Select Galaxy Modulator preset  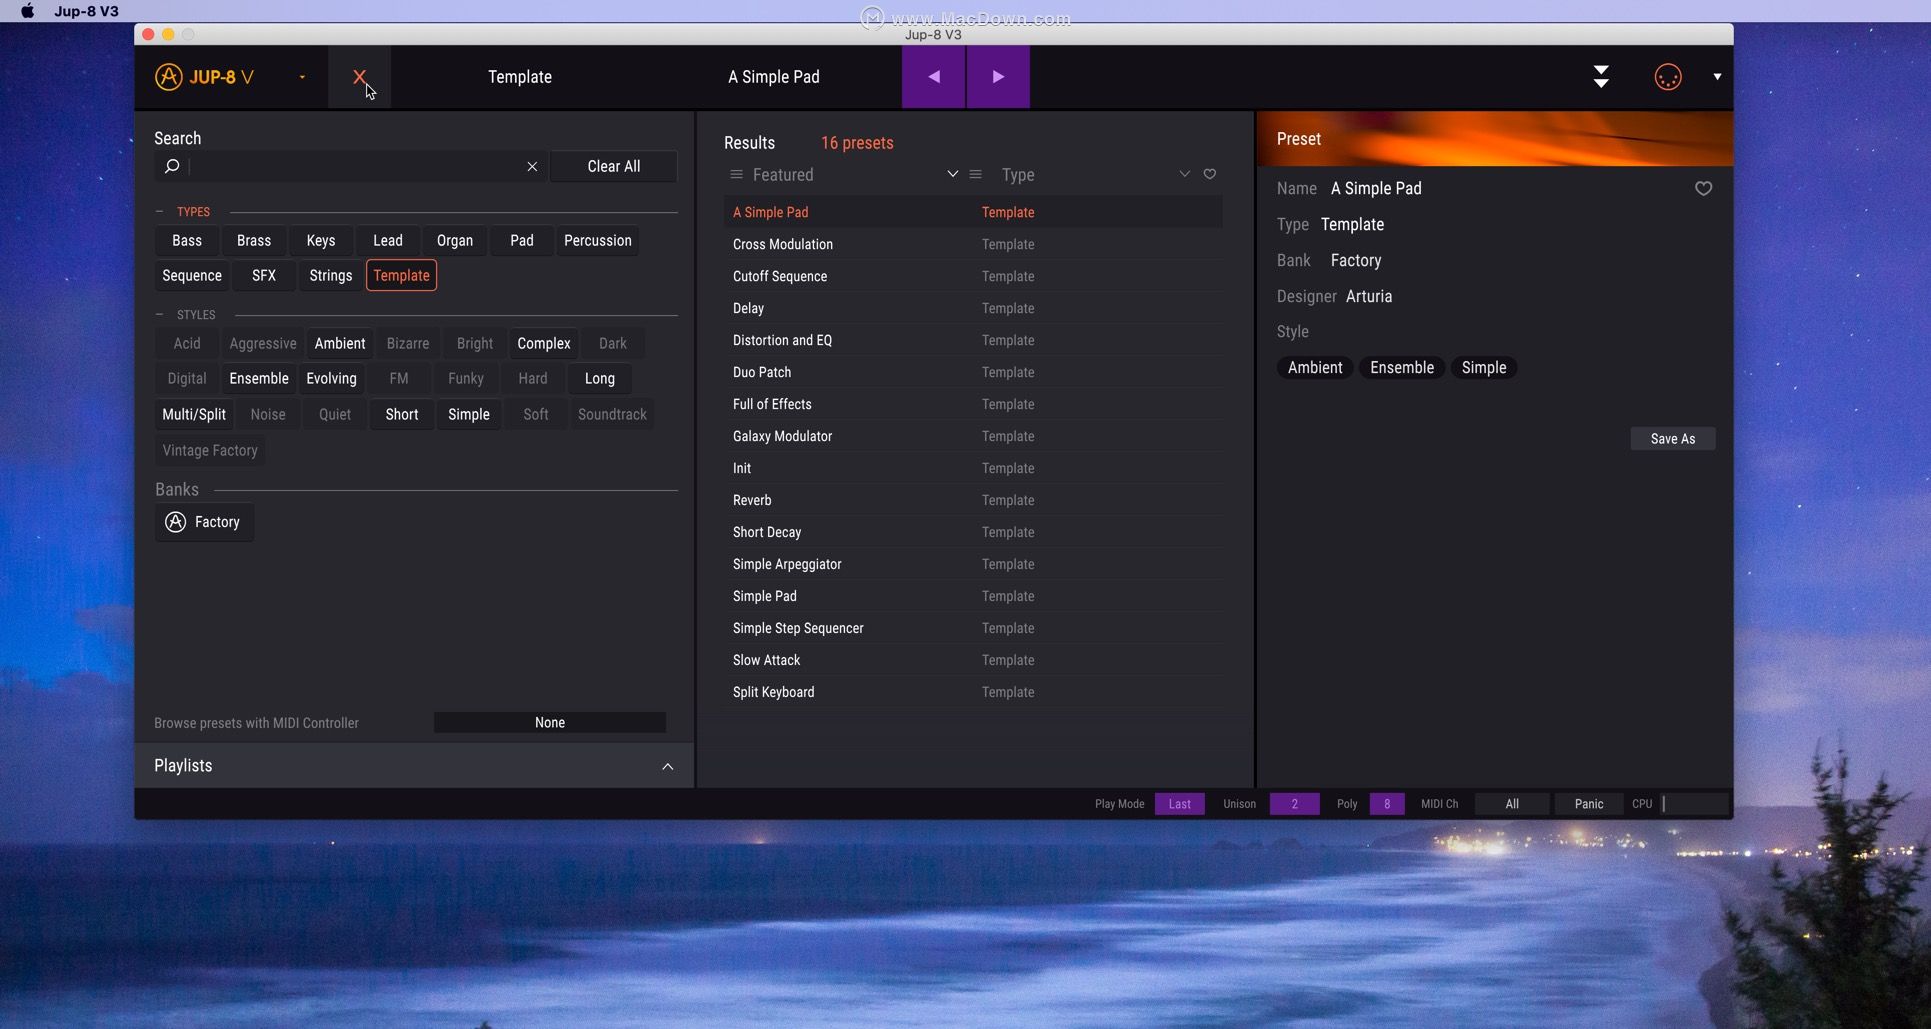[x=972, y=436]
